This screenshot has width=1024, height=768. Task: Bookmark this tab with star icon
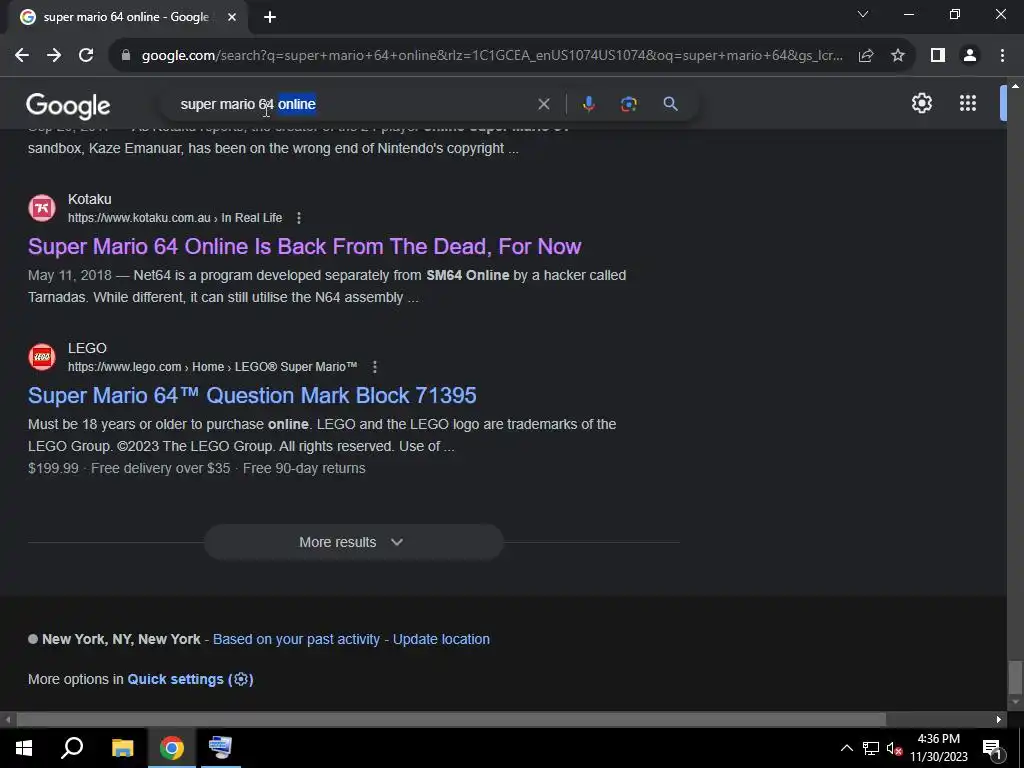[x=898, y=56]
